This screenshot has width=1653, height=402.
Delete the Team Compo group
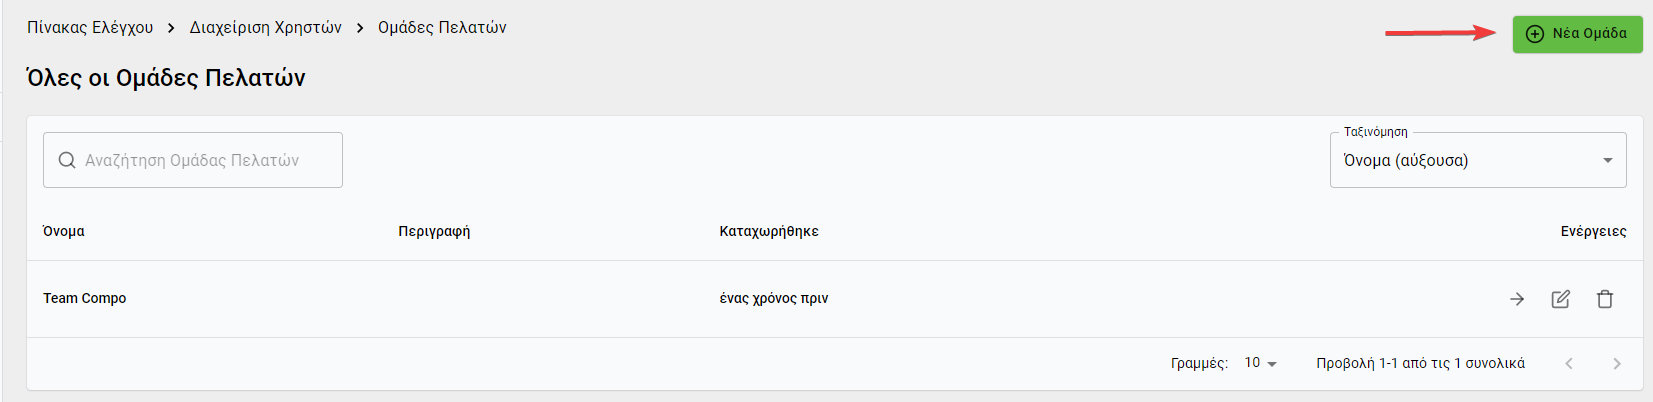click(x=1605, y=299)
